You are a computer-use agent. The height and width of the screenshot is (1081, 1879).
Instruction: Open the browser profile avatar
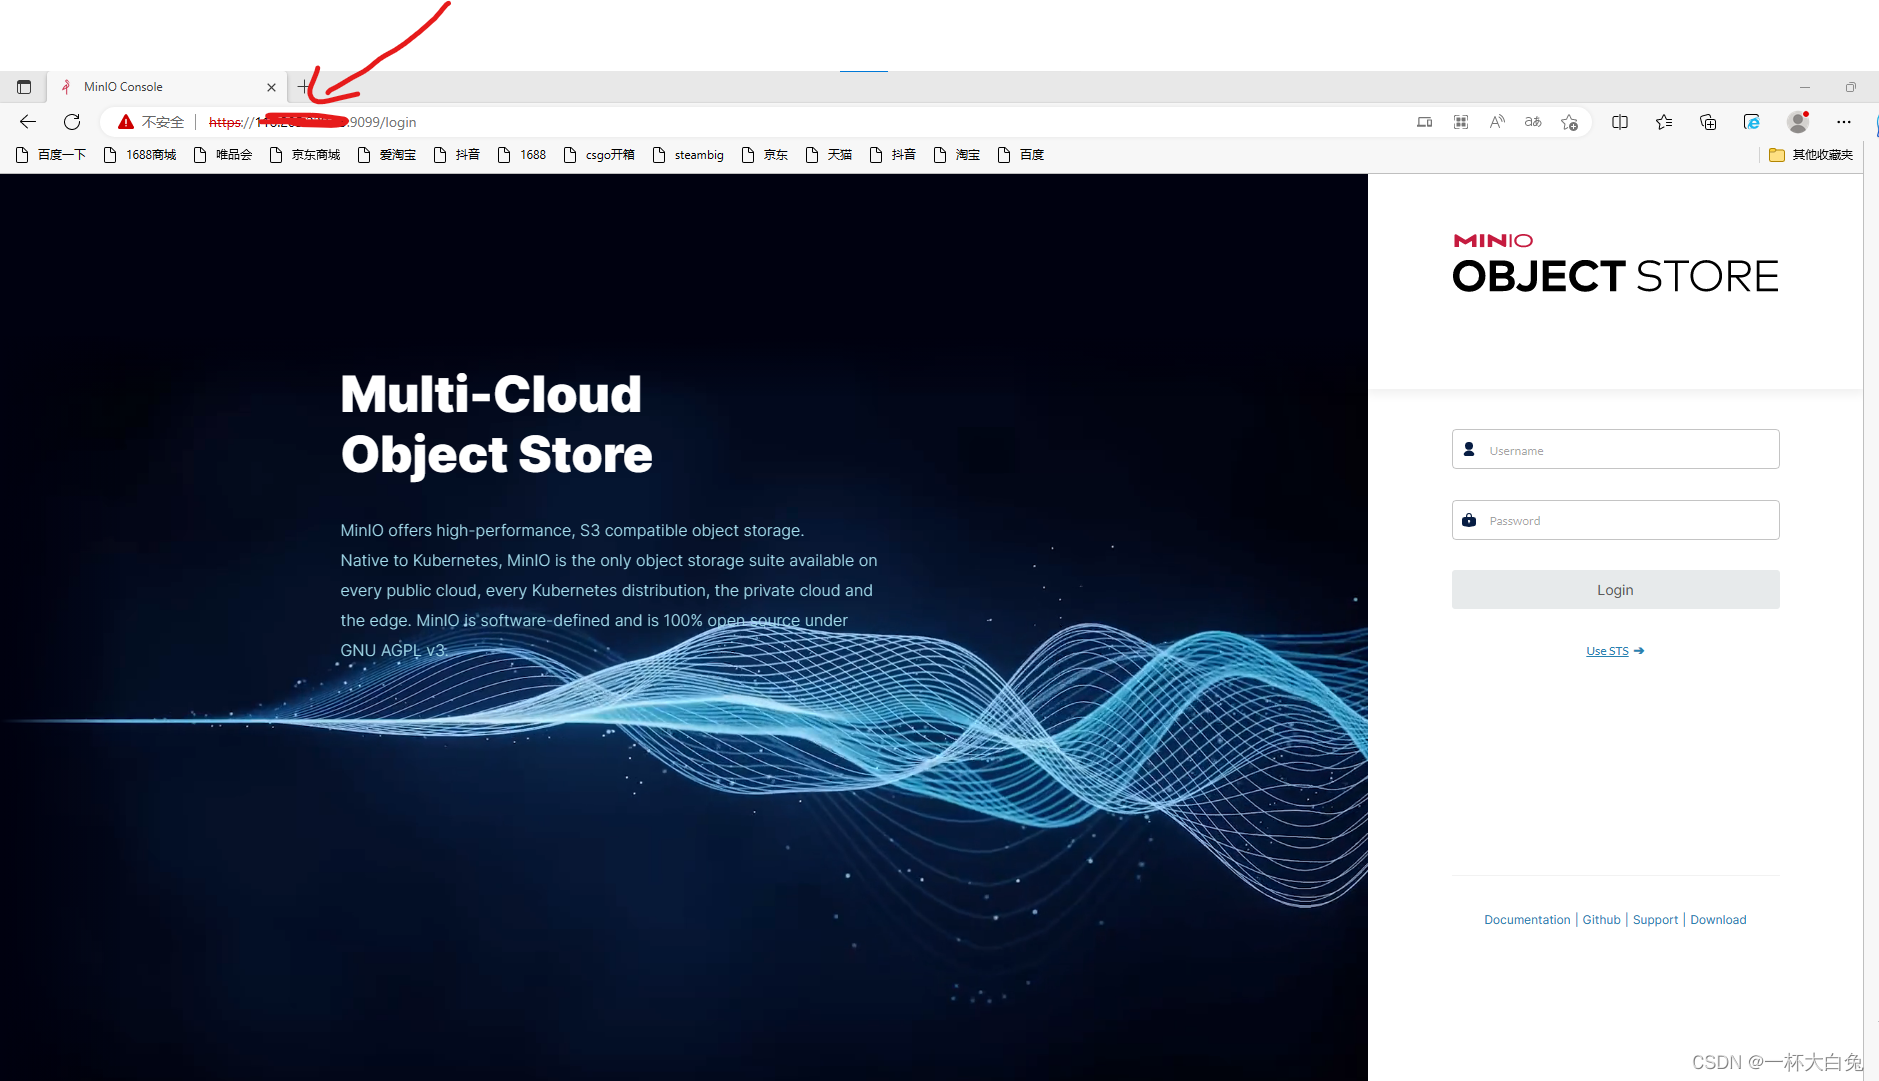tap(1798, 122)
